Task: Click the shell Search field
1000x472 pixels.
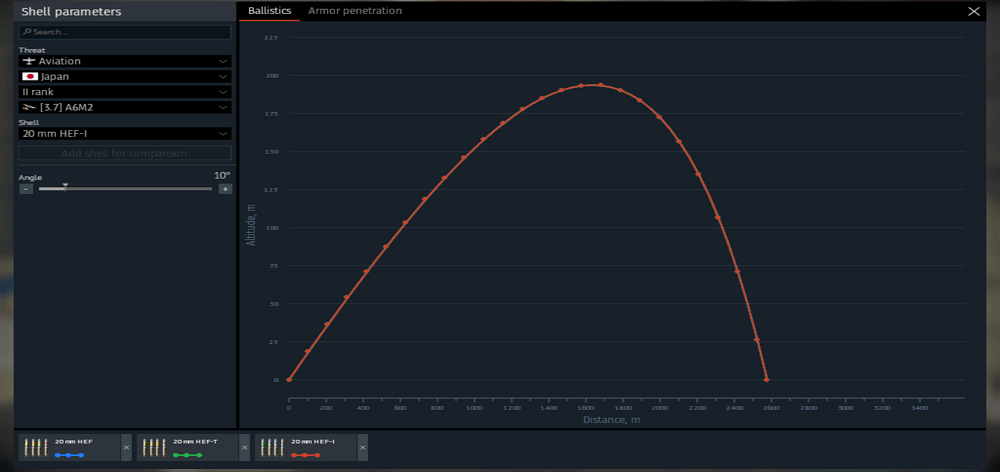Action: point(125,32)
